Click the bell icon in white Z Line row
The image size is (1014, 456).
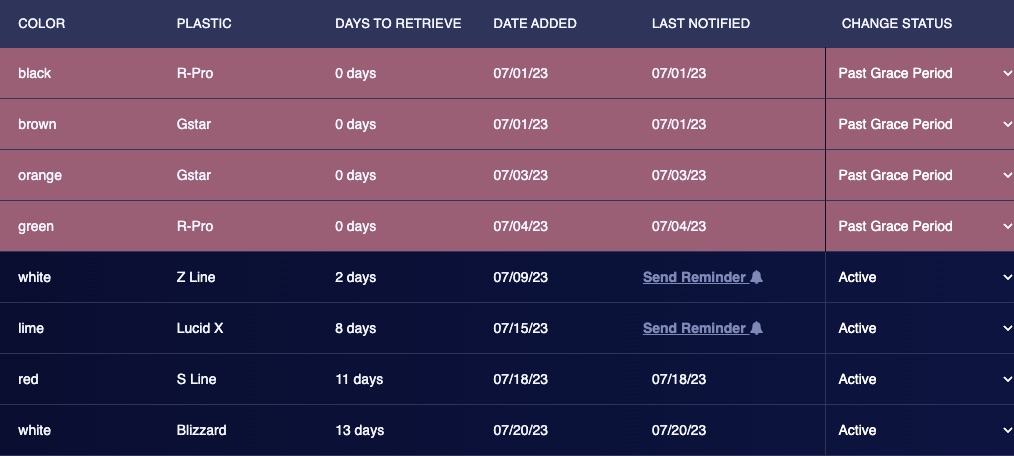[757, 277]
